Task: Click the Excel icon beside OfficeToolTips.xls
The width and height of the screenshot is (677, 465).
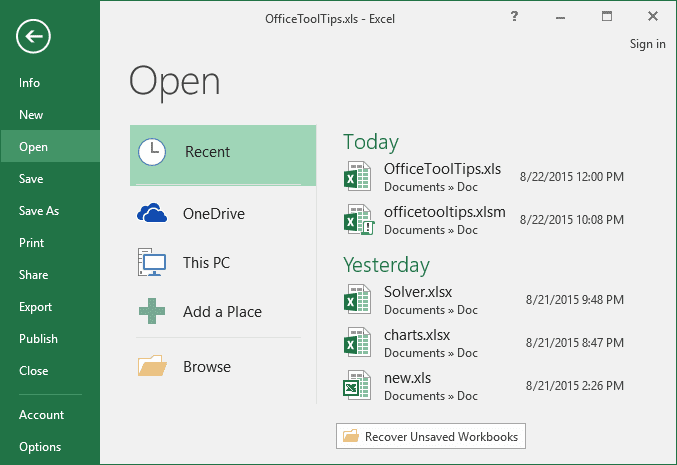Action: tap(357, 176)
